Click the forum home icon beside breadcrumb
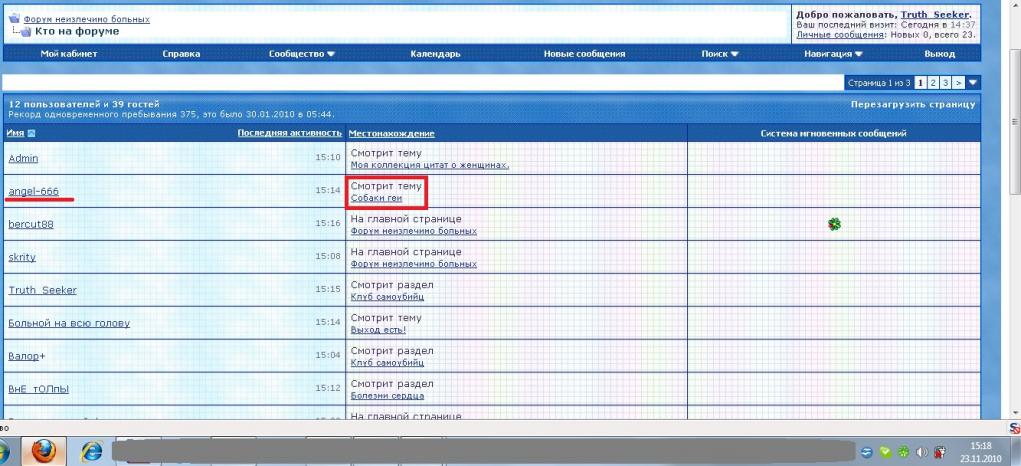 pyautogui.click(x=14, y=19)
